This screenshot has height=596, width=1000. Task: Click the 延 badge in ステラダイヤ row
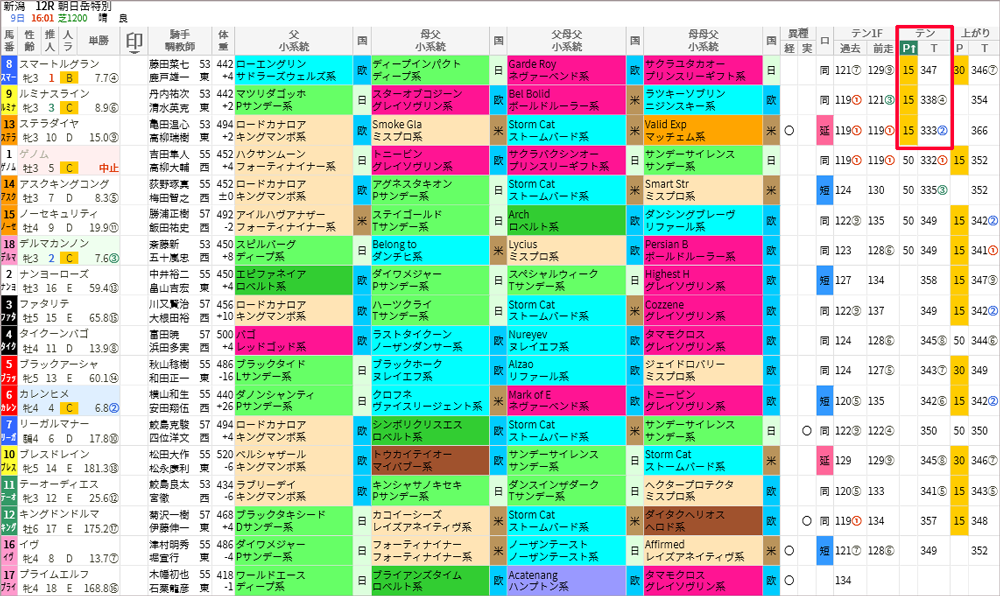[825, 131]
